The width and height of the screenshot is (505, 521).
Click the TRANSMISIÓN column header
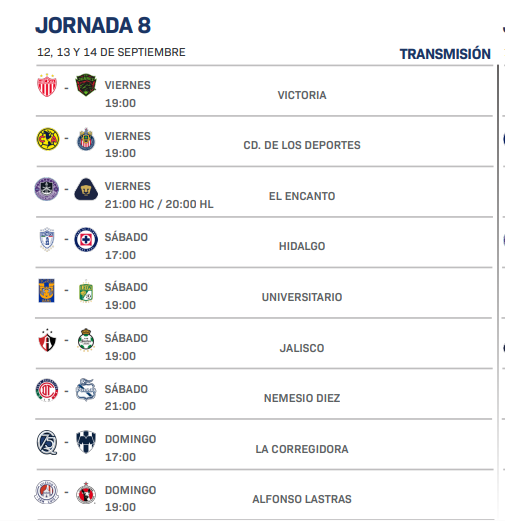(445, 54)
